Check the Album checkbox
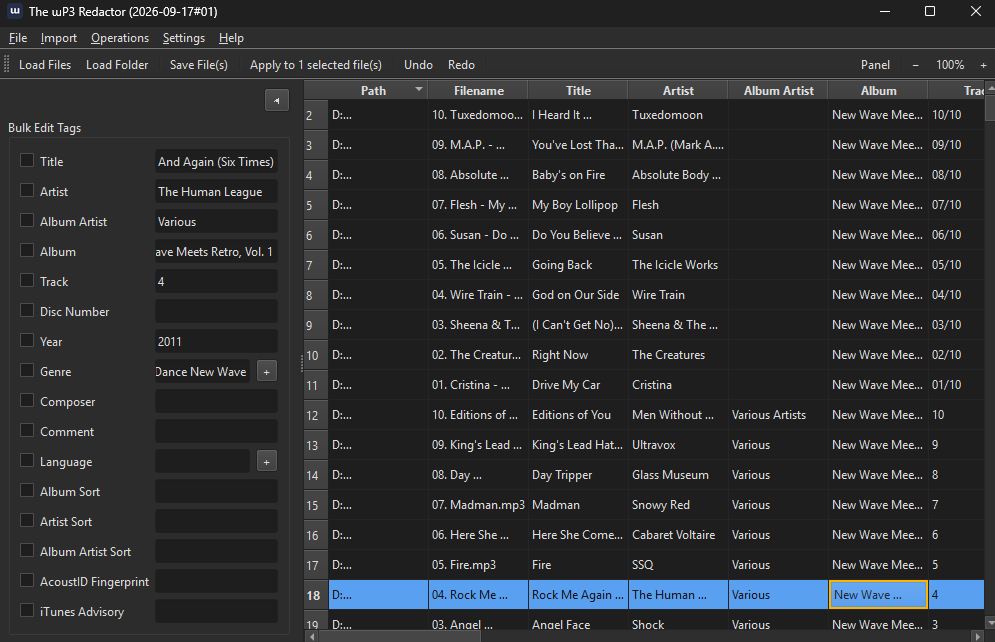Screen dimensions: 995x642 (x=27, y=251)
